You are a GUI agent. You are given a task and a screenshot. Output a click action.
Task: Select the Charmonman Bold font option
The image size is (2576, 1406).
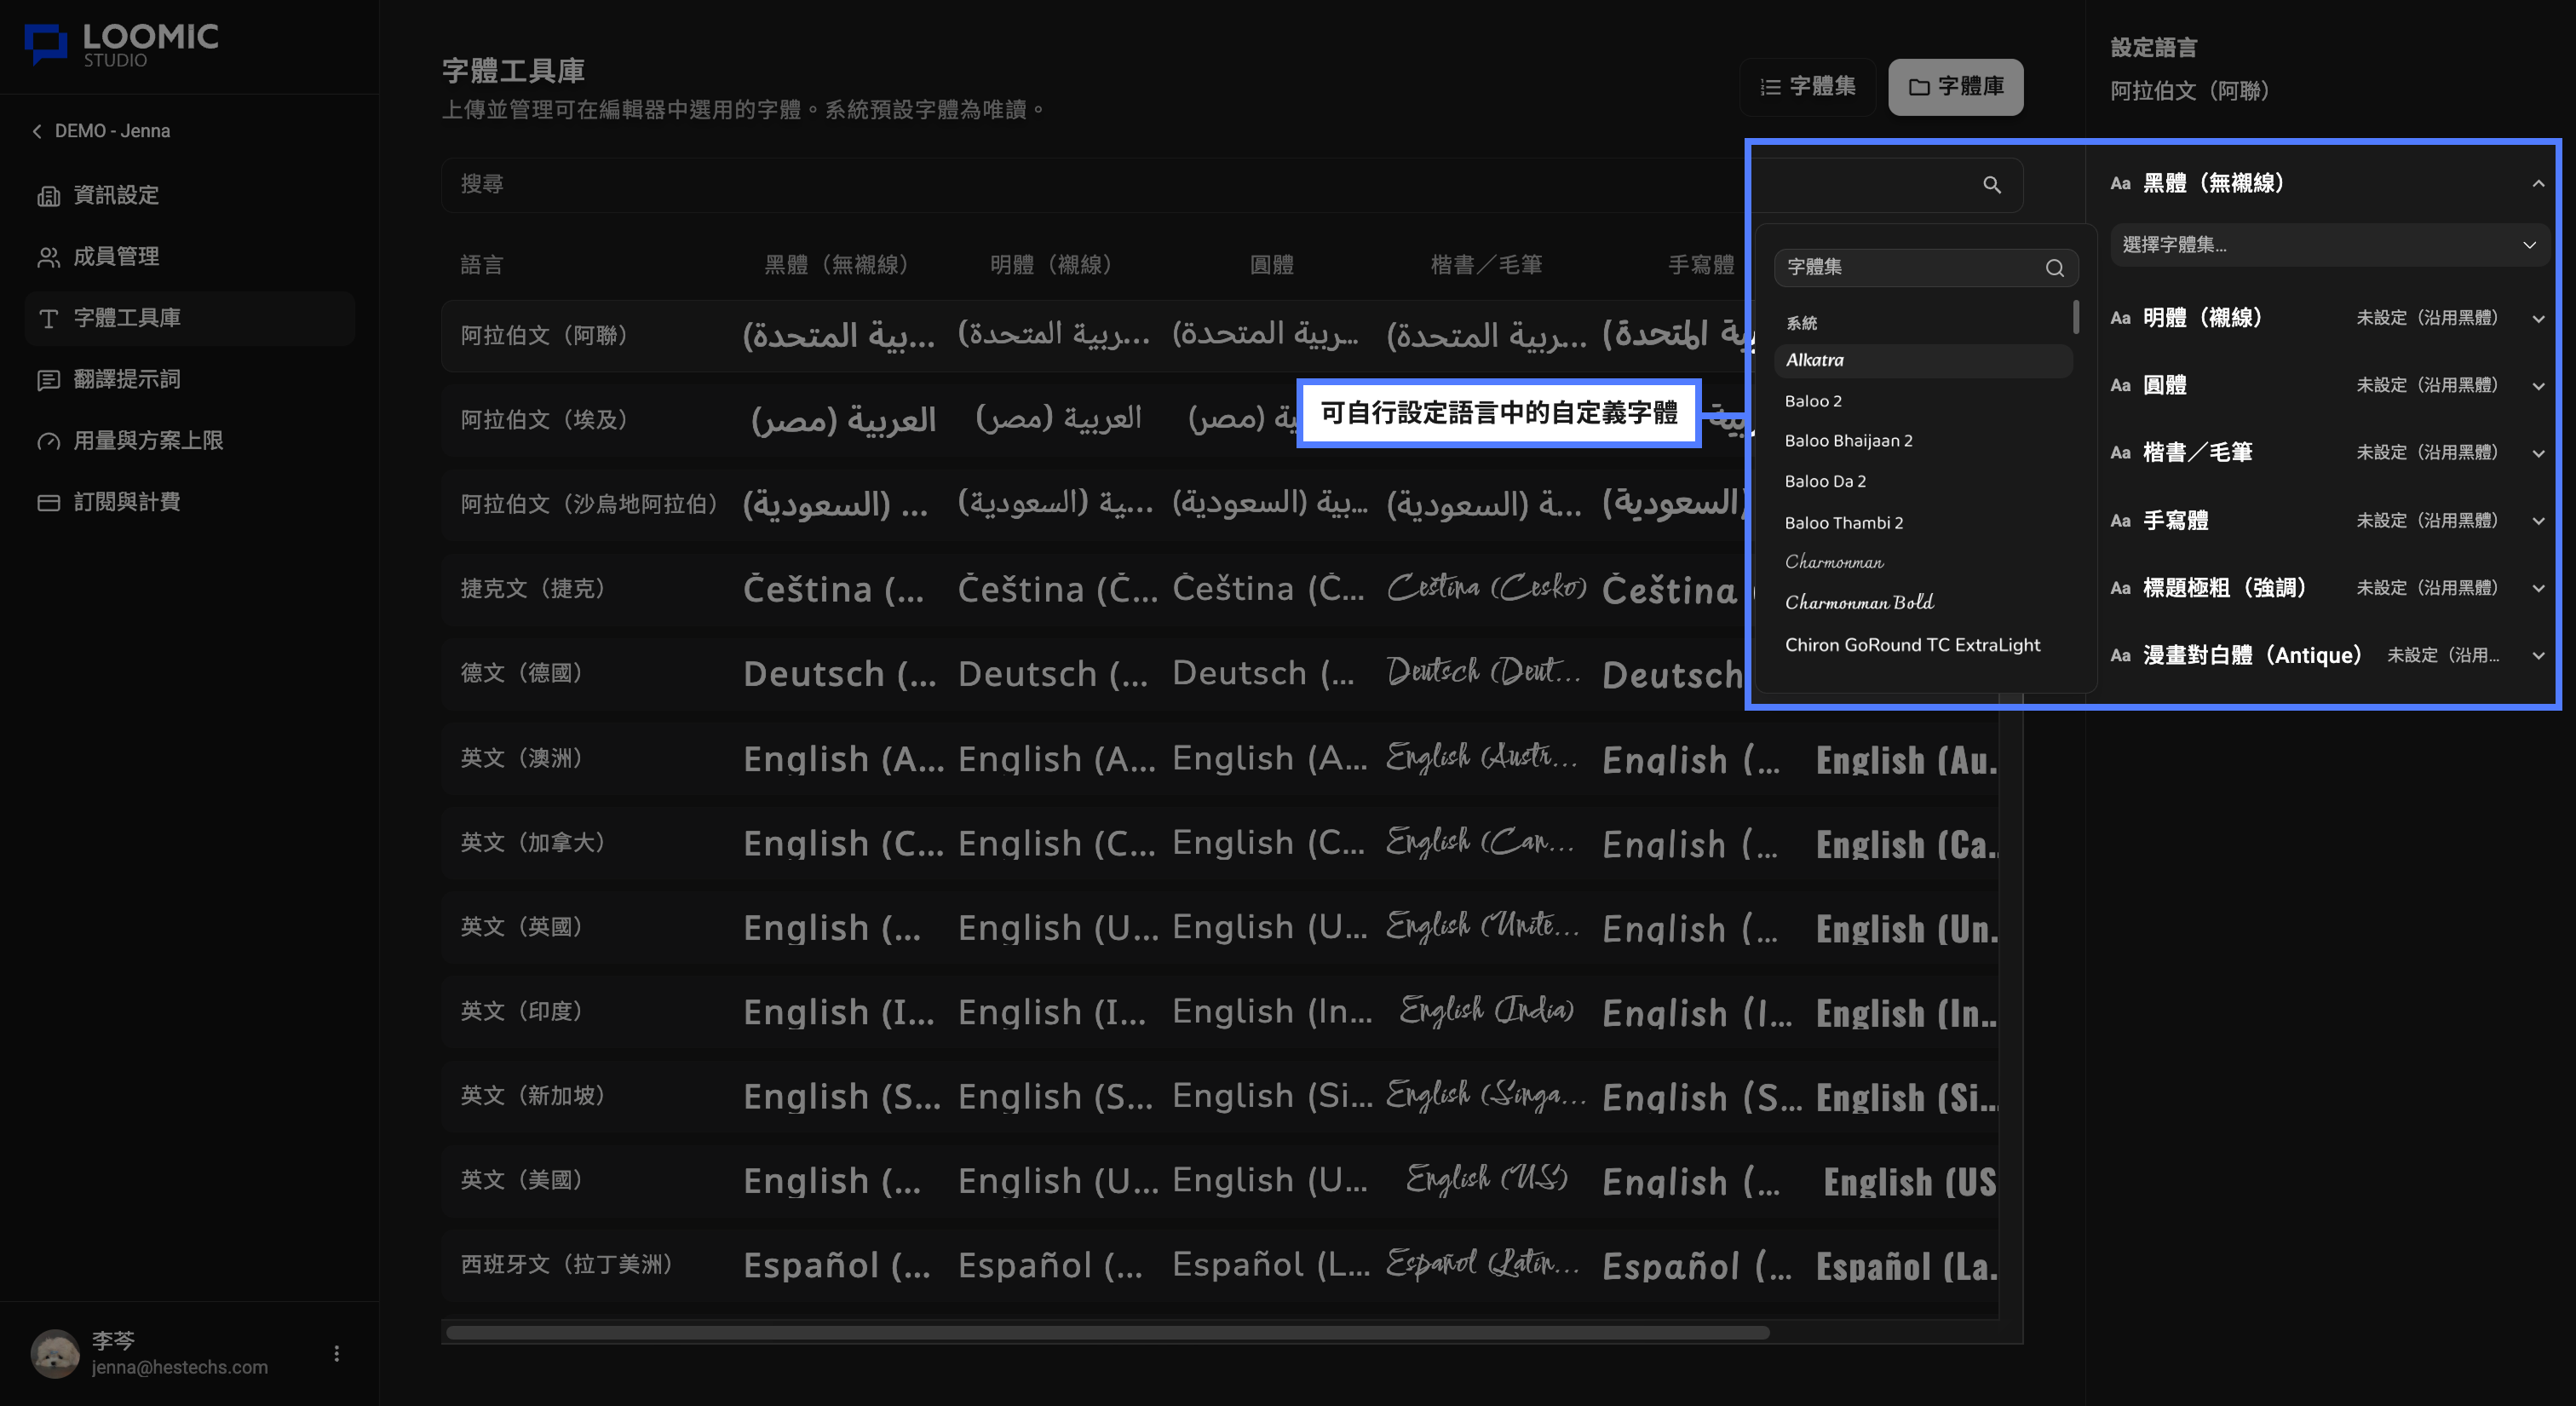1923,603
